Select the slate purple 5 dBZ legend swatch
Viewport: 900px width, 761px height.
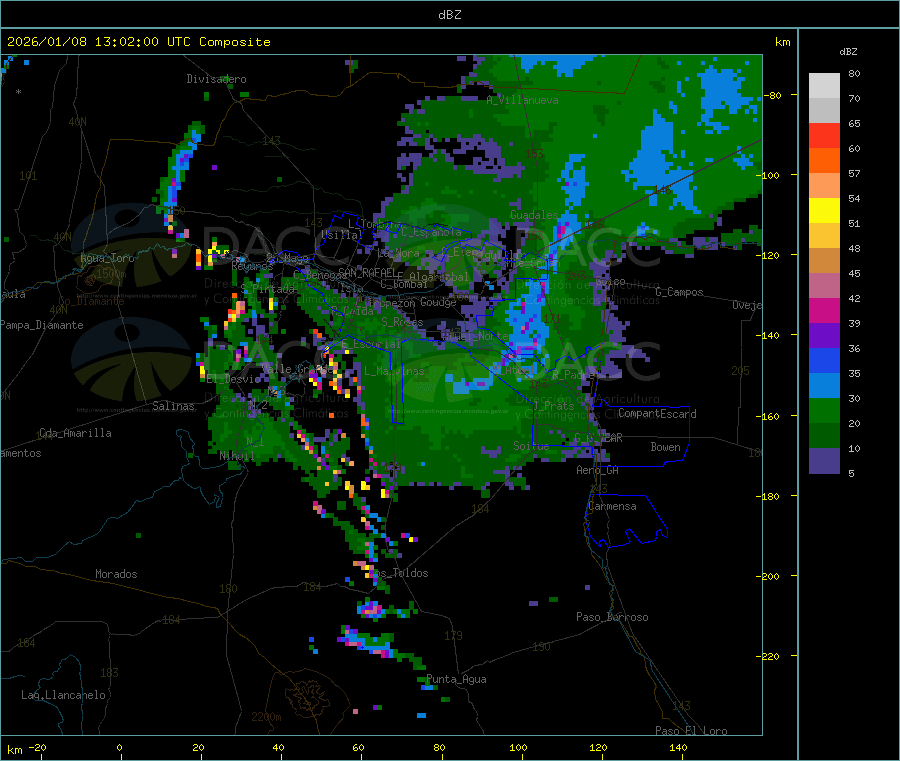824,461
